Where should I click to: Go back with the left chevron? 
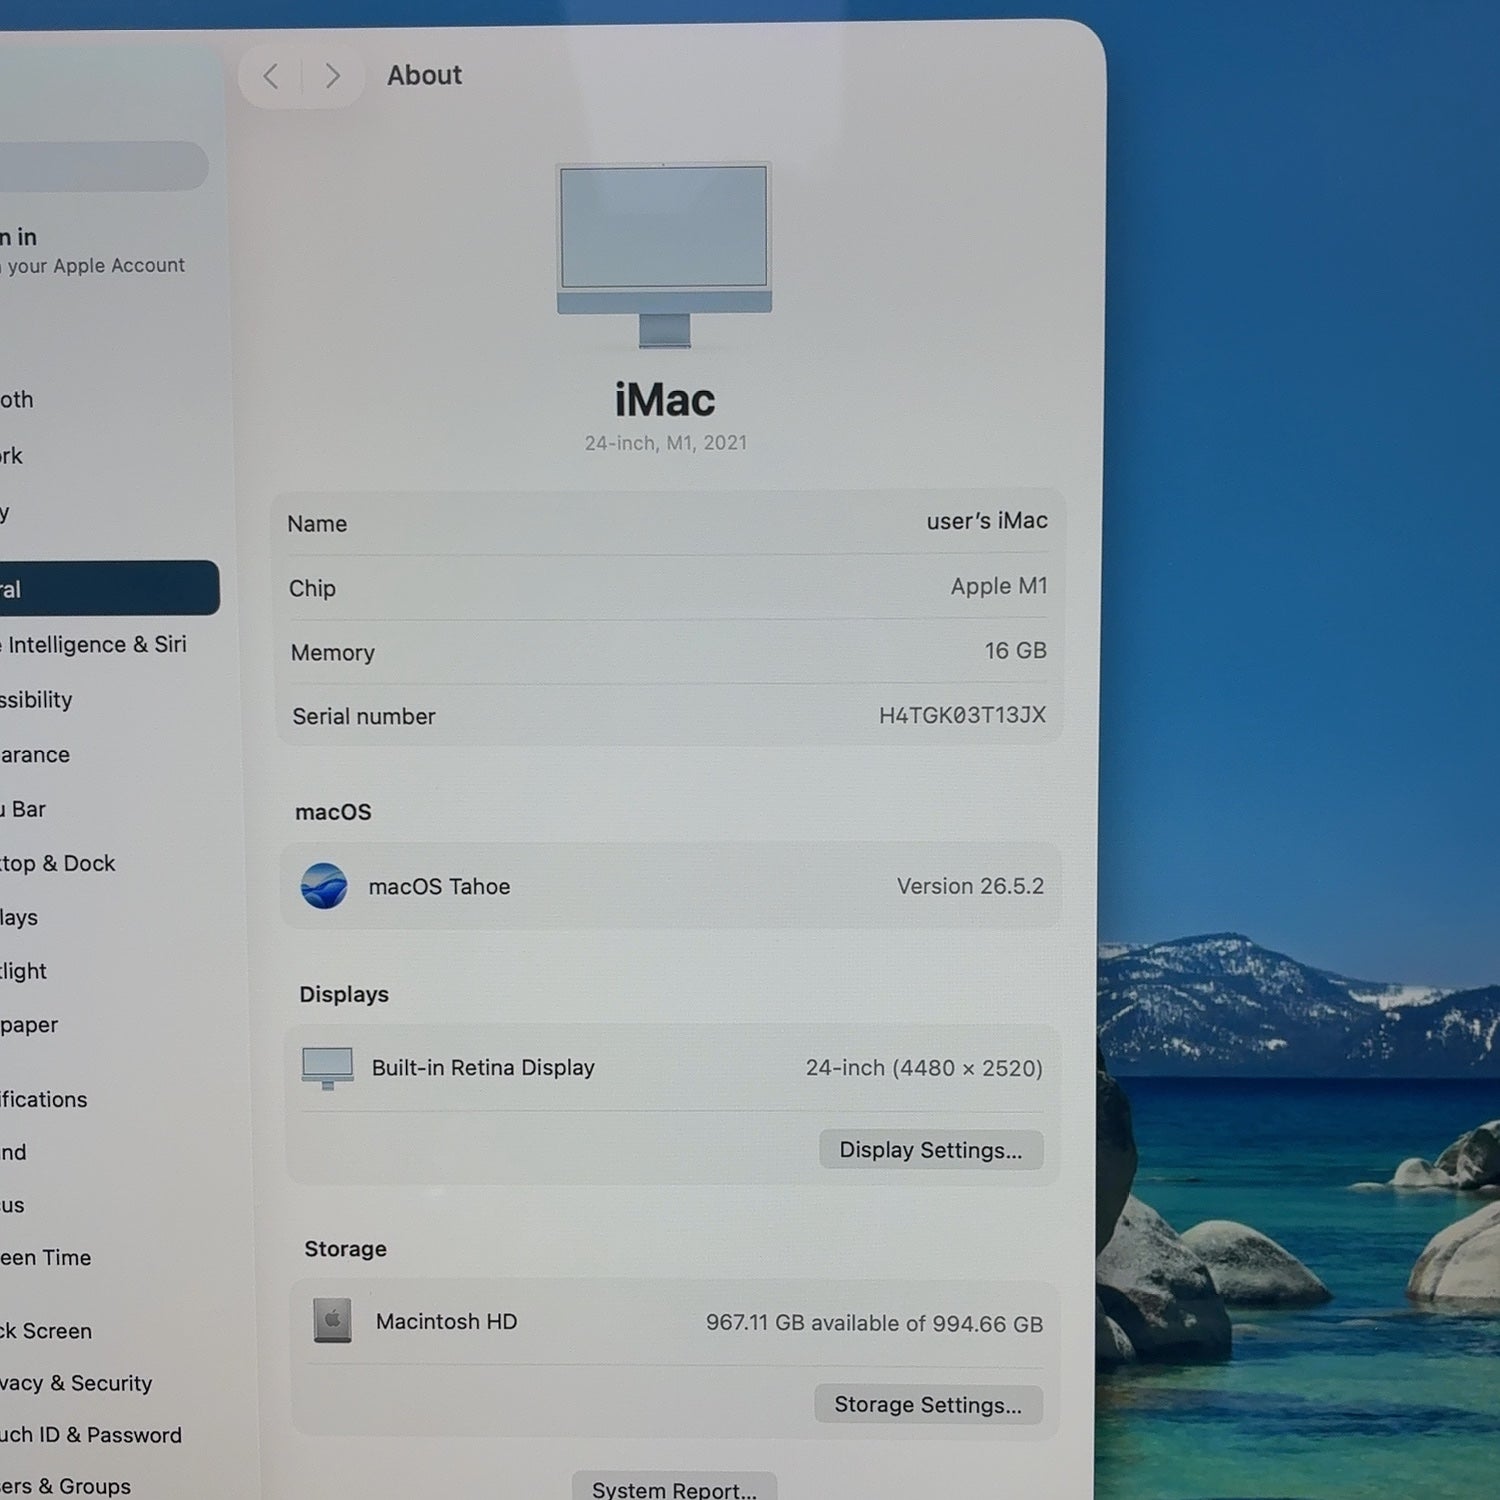tap(271, 76)
